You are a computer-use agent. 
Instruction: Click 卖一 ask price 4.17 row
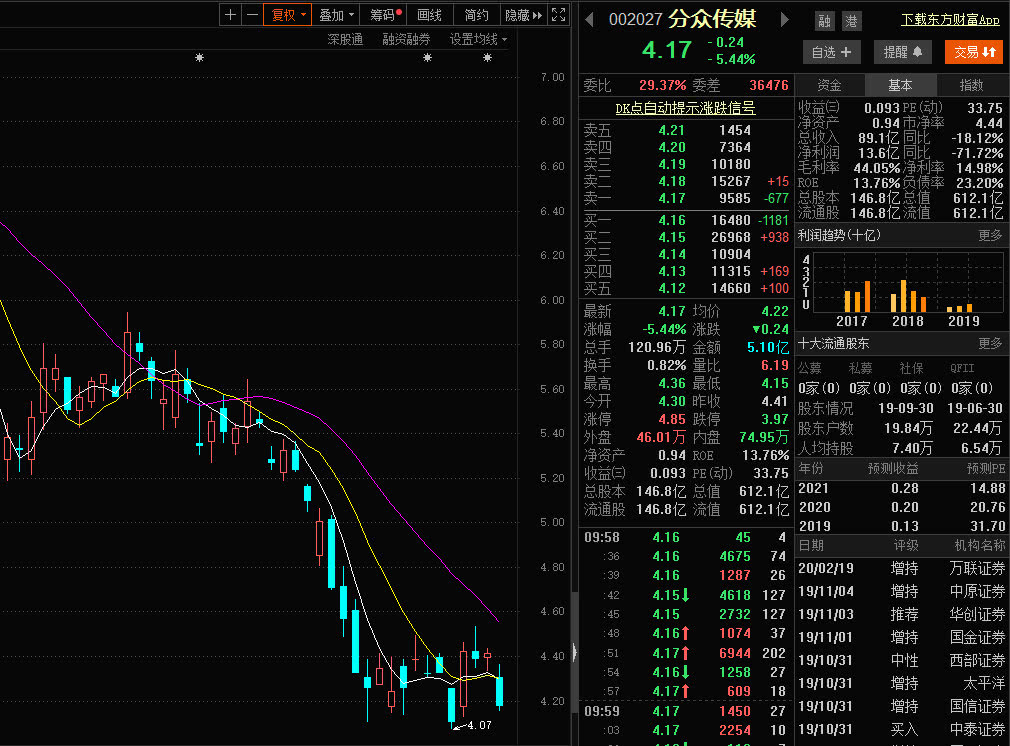point(686,198)
